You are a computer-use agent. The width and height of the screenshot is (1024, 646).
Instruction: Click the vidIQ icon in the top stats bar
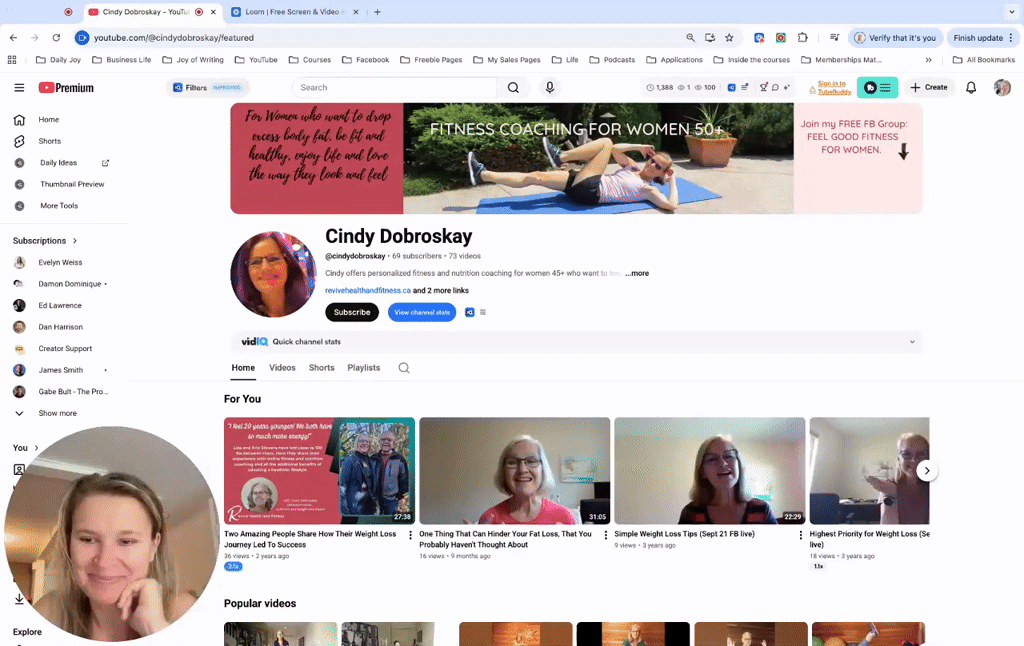[x=731, y=88]
